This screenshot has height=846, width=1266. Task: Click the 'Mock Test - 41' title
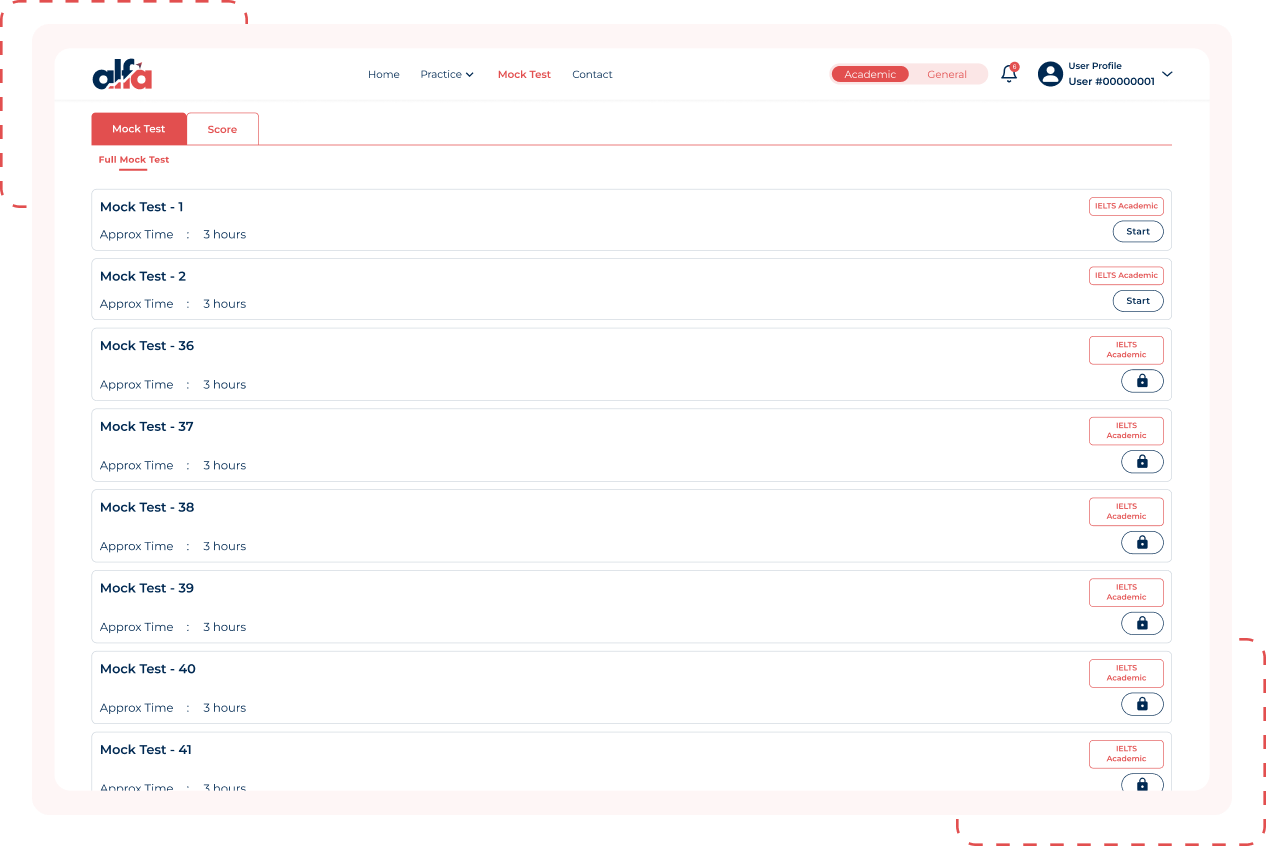pyautogui.click(x=146, y=750)
